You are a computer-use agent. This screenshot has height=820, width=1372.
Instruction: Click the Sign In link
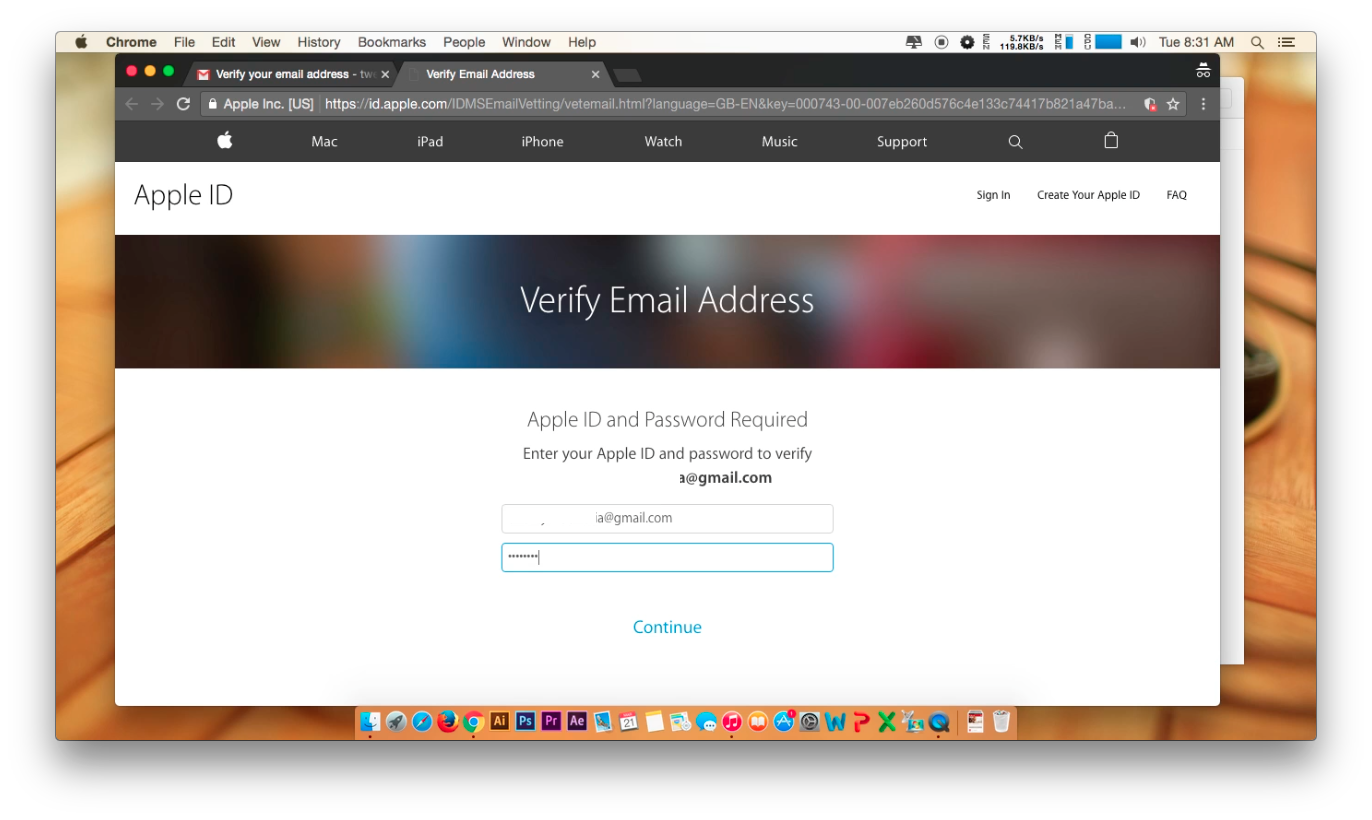coord(993,195)
